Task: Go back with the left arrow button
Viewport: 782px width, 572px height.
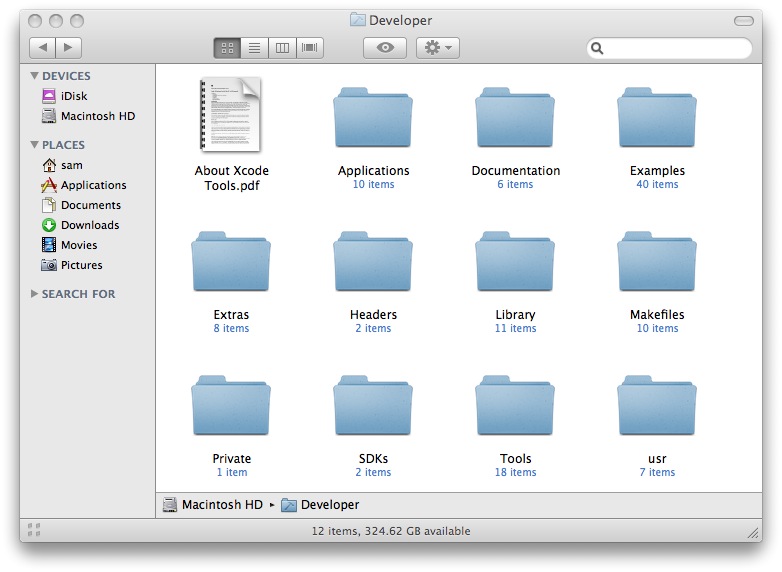Action: (x=42, y=48)
